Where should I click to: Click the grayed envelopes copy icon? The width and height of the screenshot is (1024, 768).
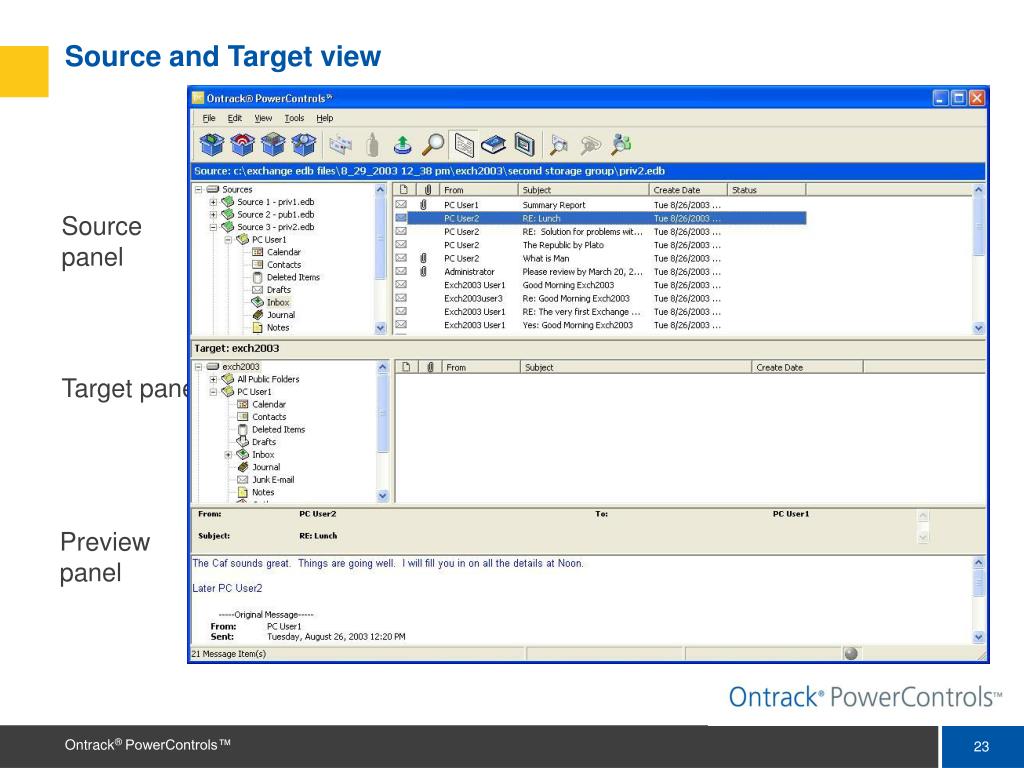[x=340, y=144]
